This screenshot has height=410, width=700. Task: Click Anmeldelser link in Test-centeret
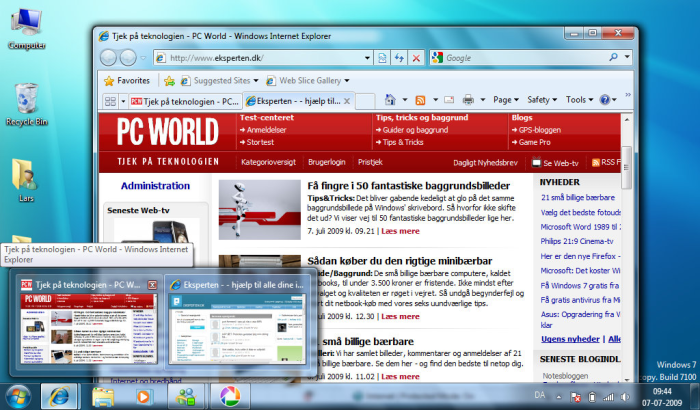266,130
